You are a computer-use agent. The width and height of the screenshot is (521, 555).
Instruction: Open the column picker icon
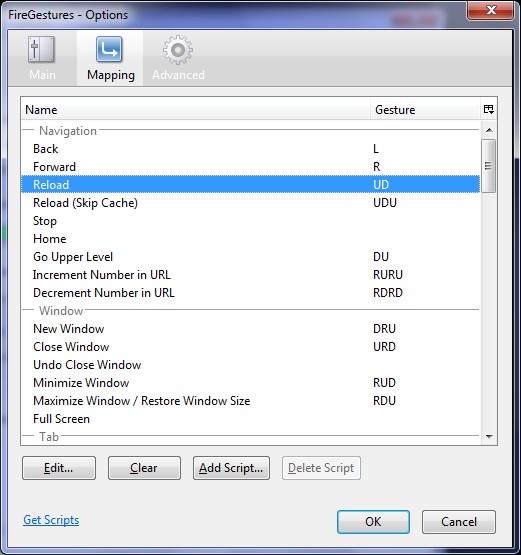coord(489,109)
